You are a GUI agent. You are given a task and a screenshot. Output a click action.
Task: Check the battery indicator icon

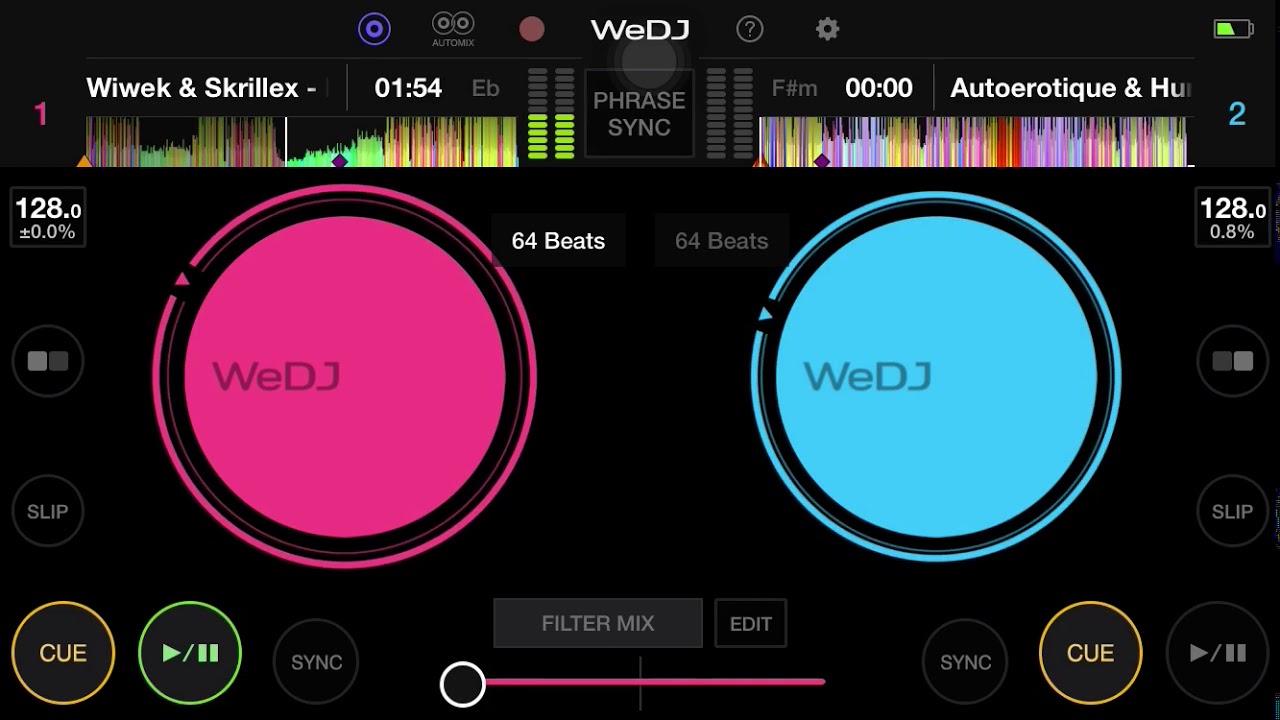point(1233,29)
